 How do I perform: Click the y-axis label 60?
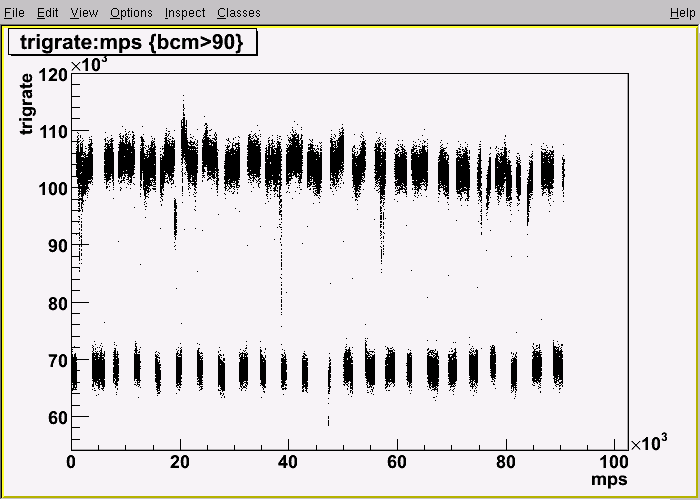(x=58, y=418)
